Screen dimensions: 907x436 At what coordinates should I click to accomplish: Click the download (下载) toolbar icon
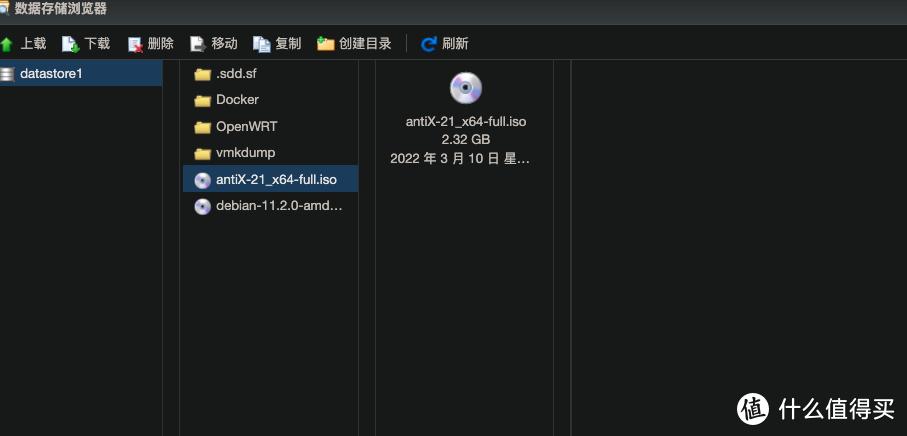tap(70, 44)
